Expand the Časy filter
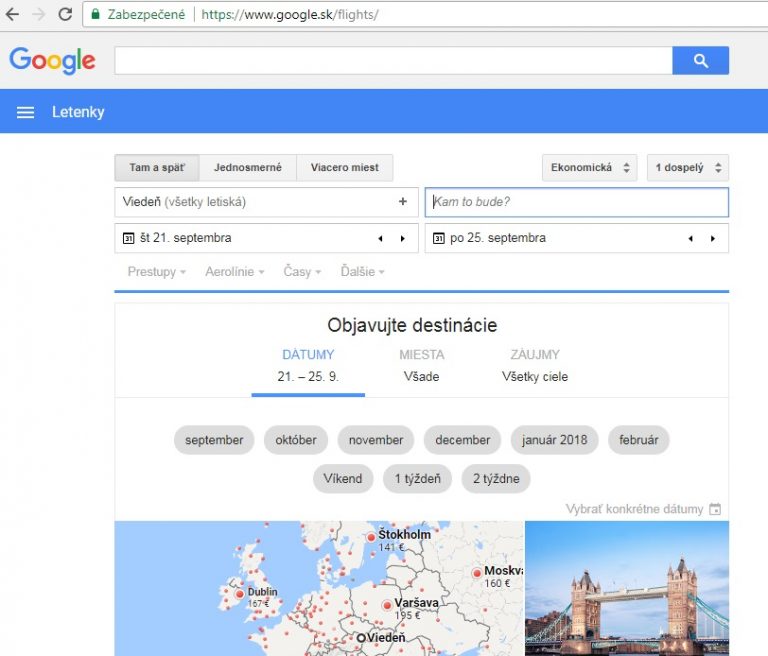This screenshot has width=768, height=656. tap(302, 271)
